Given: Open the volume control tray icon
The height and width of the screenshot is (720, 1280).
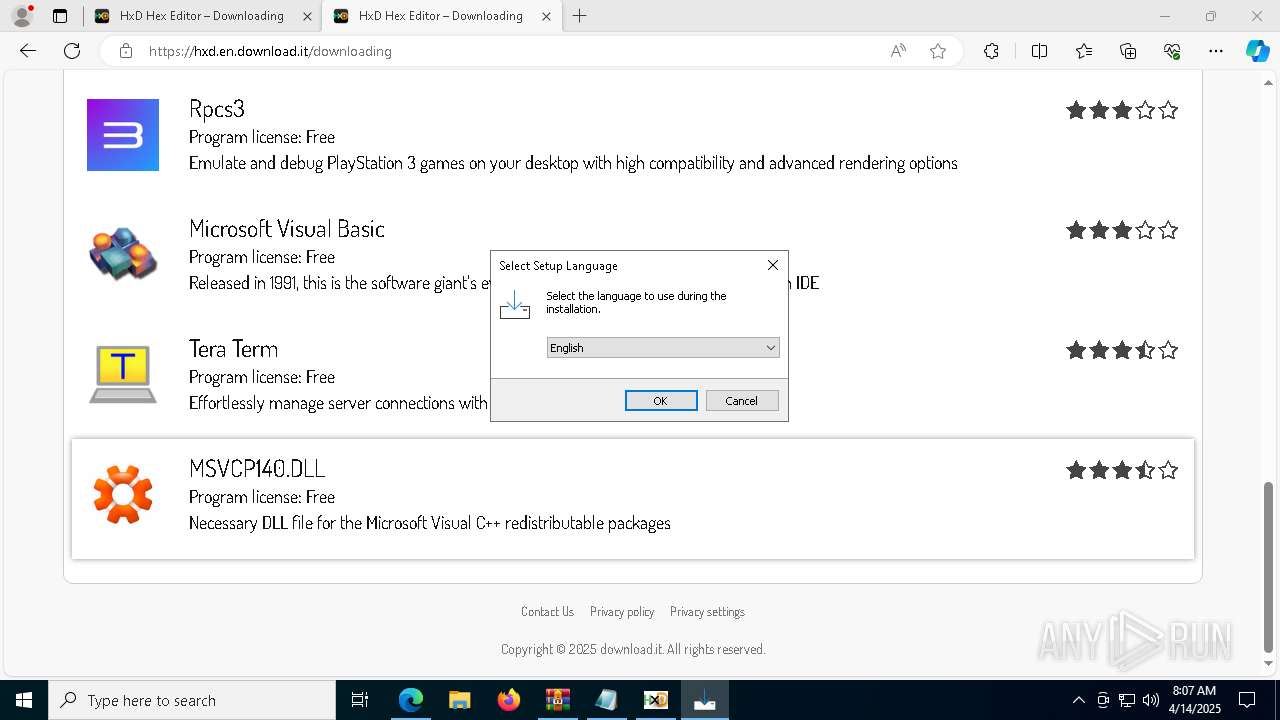Looking at the screenshot, I should (x=1151, y=700).
